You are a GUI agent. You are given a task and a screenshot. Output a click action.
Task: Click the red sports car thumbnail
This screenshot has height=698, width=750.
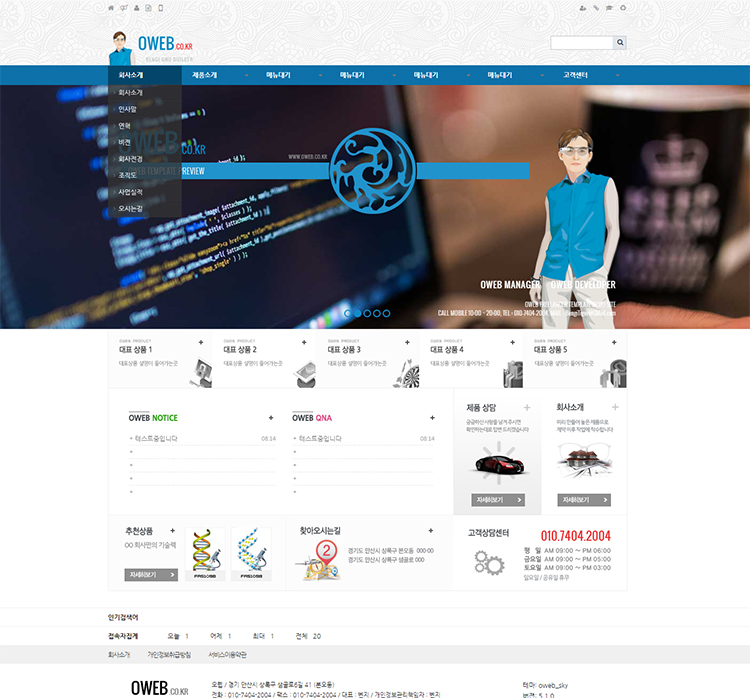tap(499, 464)
